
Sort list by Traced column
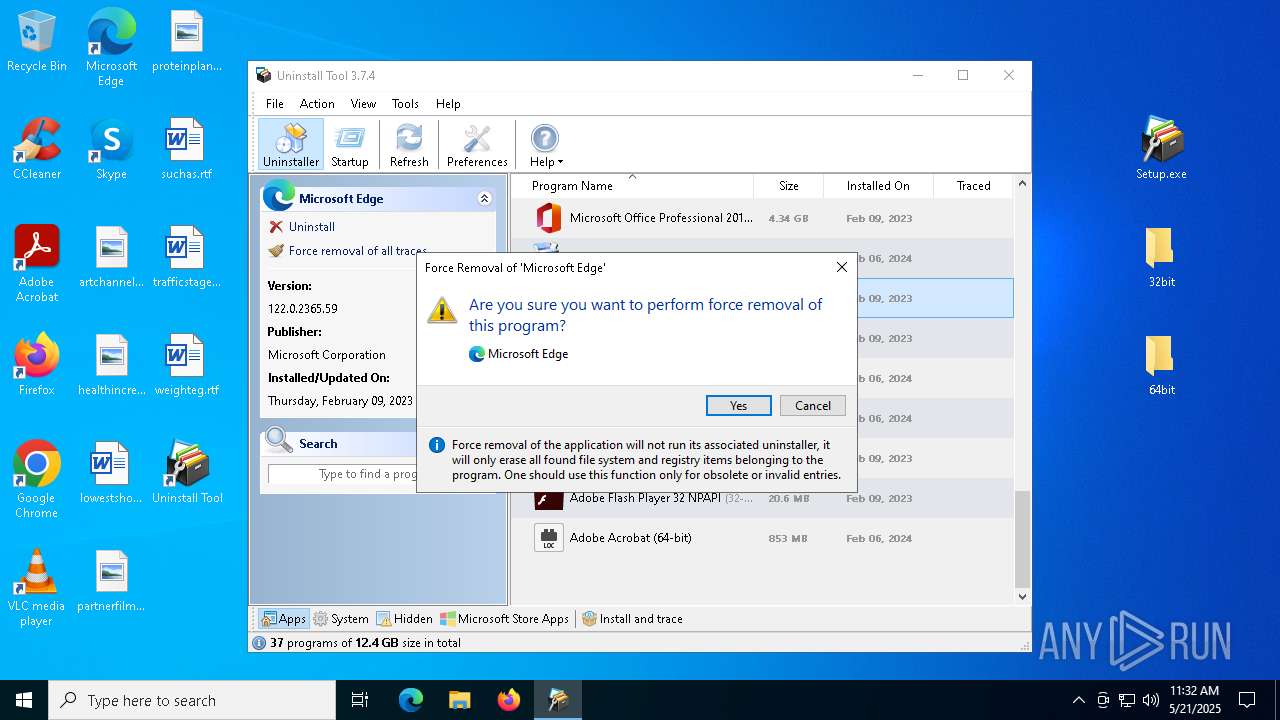tap(973, 186)
